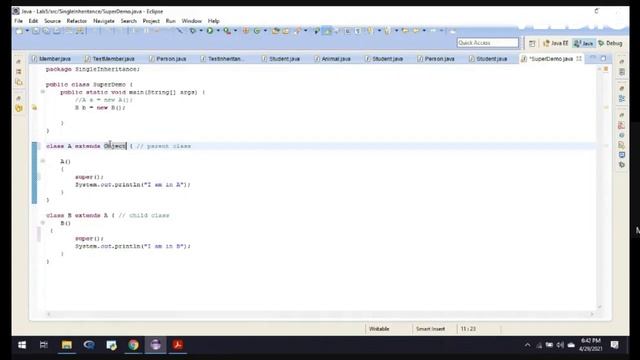Image resolution: width=640 pixels, height=360 pixels.
Task: Open the Windows notification center
Action: tap(614, 345)
